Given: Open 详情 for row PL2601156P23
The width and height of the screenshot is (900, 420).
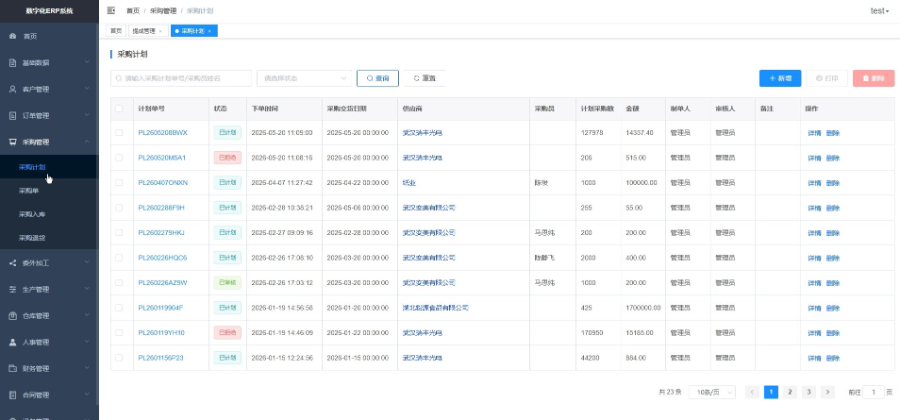Looking at the screenshot, I should tap(814, 358).
